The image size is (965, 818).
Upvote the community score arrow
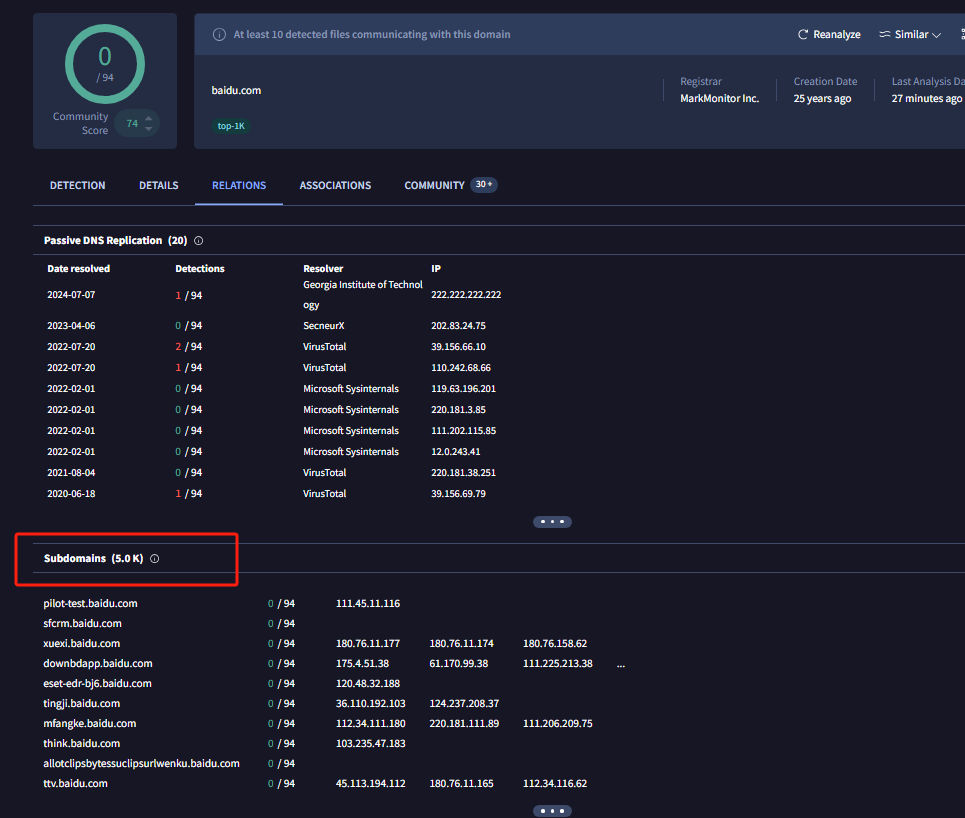(x=148, y=118)
